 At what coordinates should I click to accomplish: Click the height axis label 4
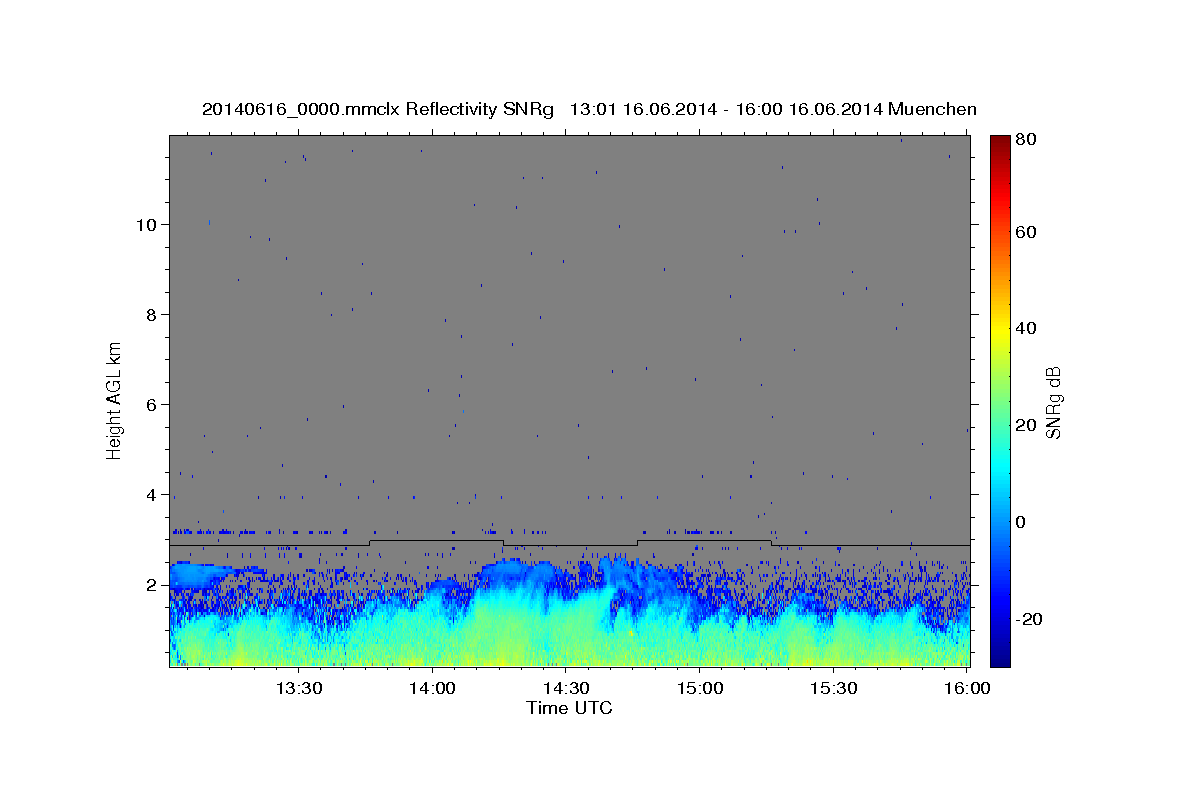[x=152, y=494]
